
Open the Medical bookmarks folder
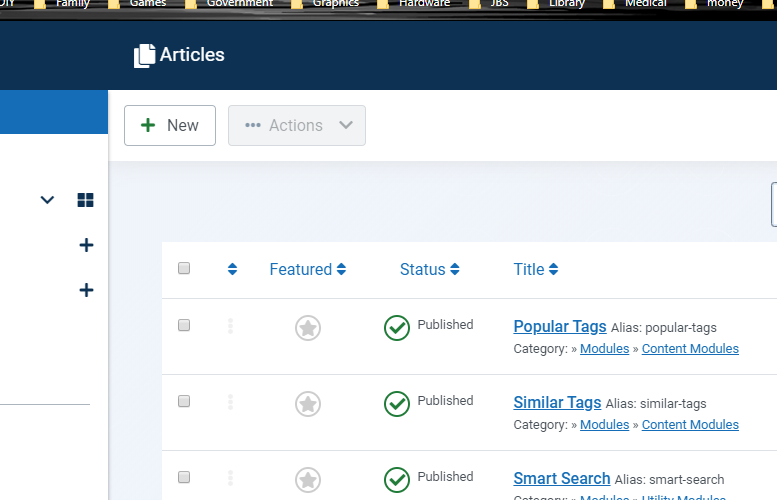pos(635,4)
